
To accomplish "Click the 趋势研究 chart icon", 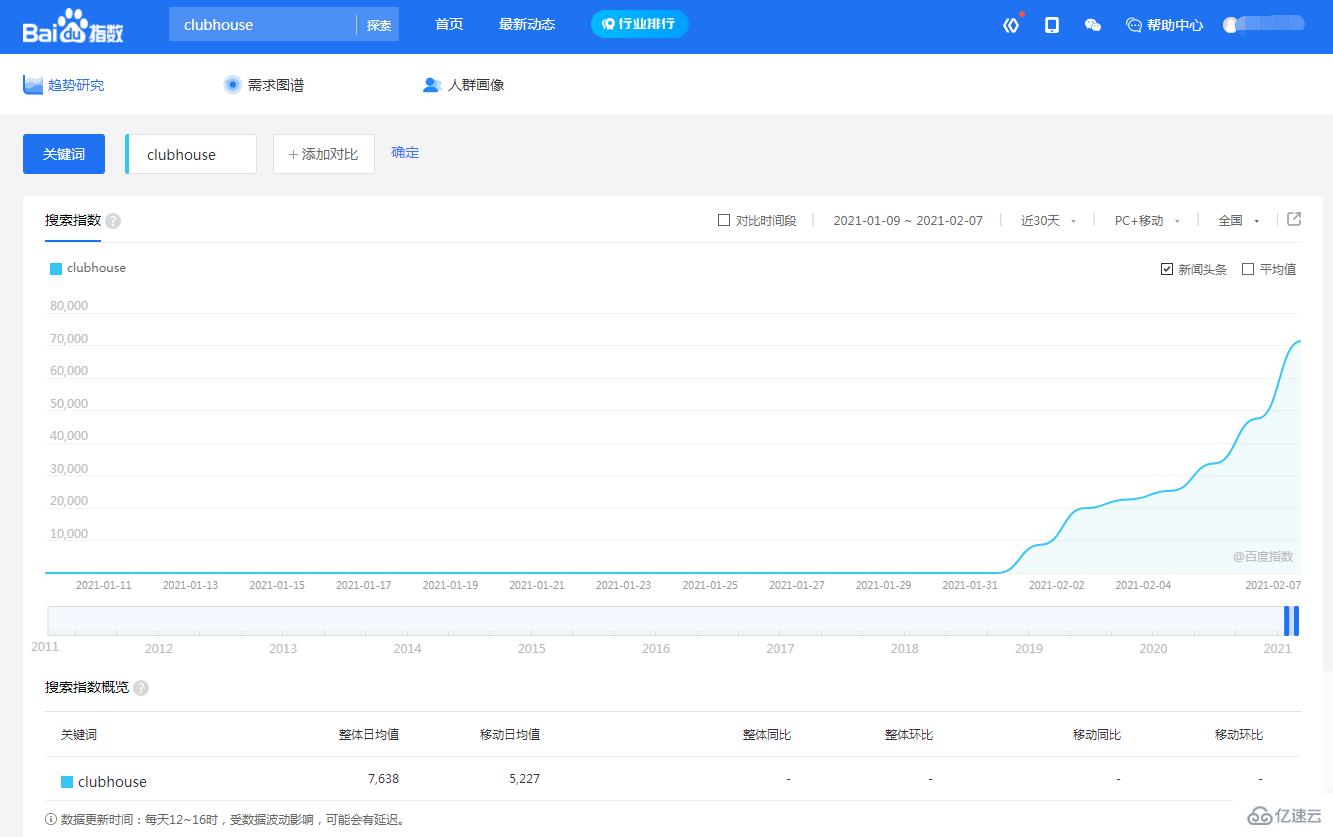I will (x=33, y=85).
